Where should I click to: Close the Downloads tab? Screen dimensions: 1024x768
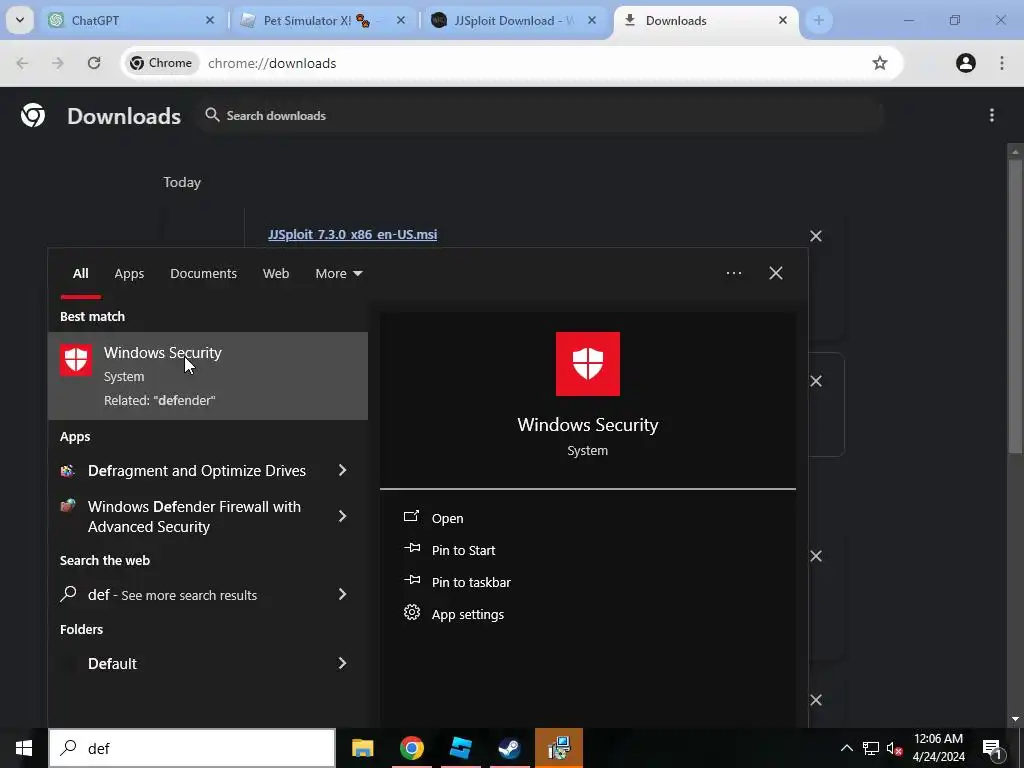pyautogui.click(x=782, y=20)
